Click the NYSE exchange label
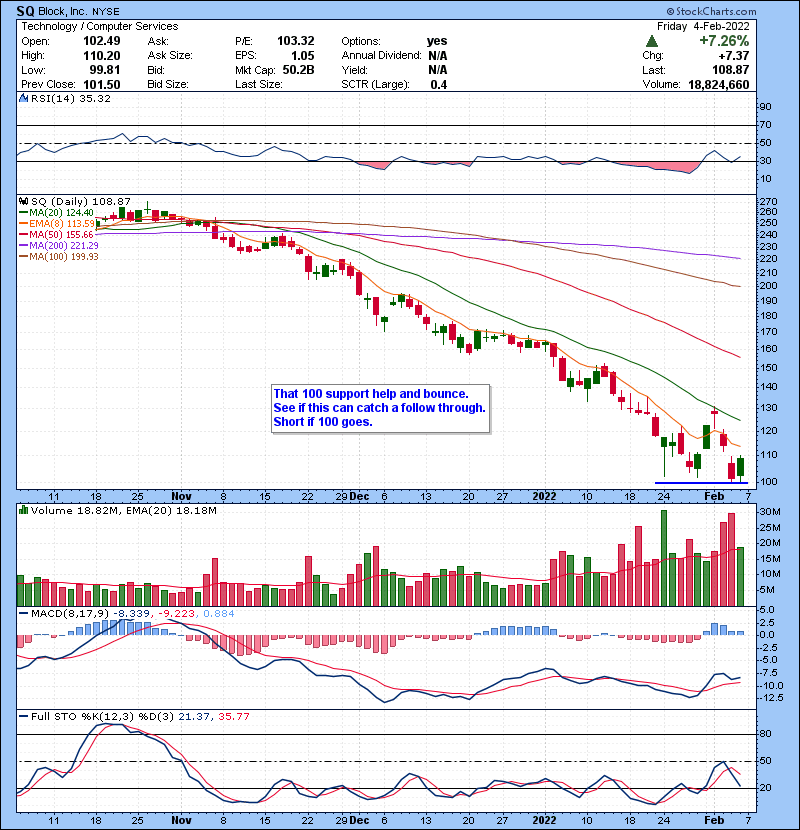The width and height of the screenshot is (800, 830). pos(106,12)
